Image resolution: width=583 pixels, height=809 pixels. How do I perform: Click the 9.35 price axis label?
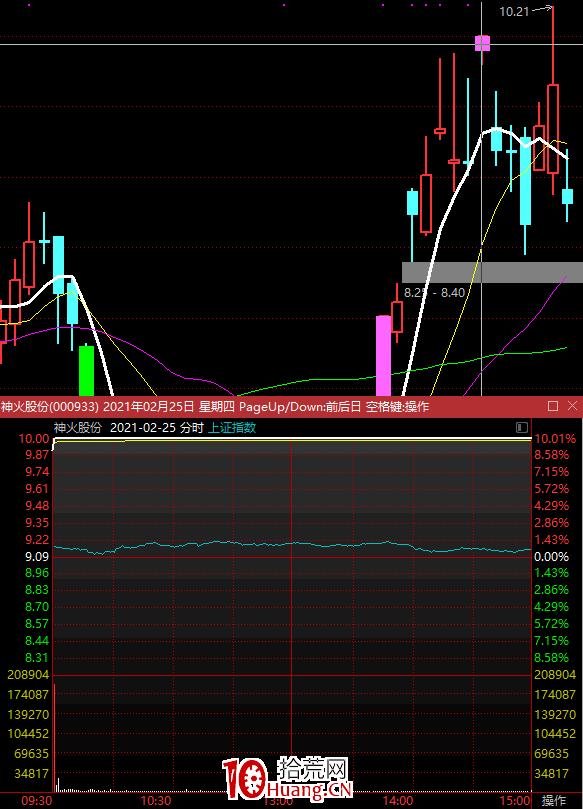[x=37, y=523]
